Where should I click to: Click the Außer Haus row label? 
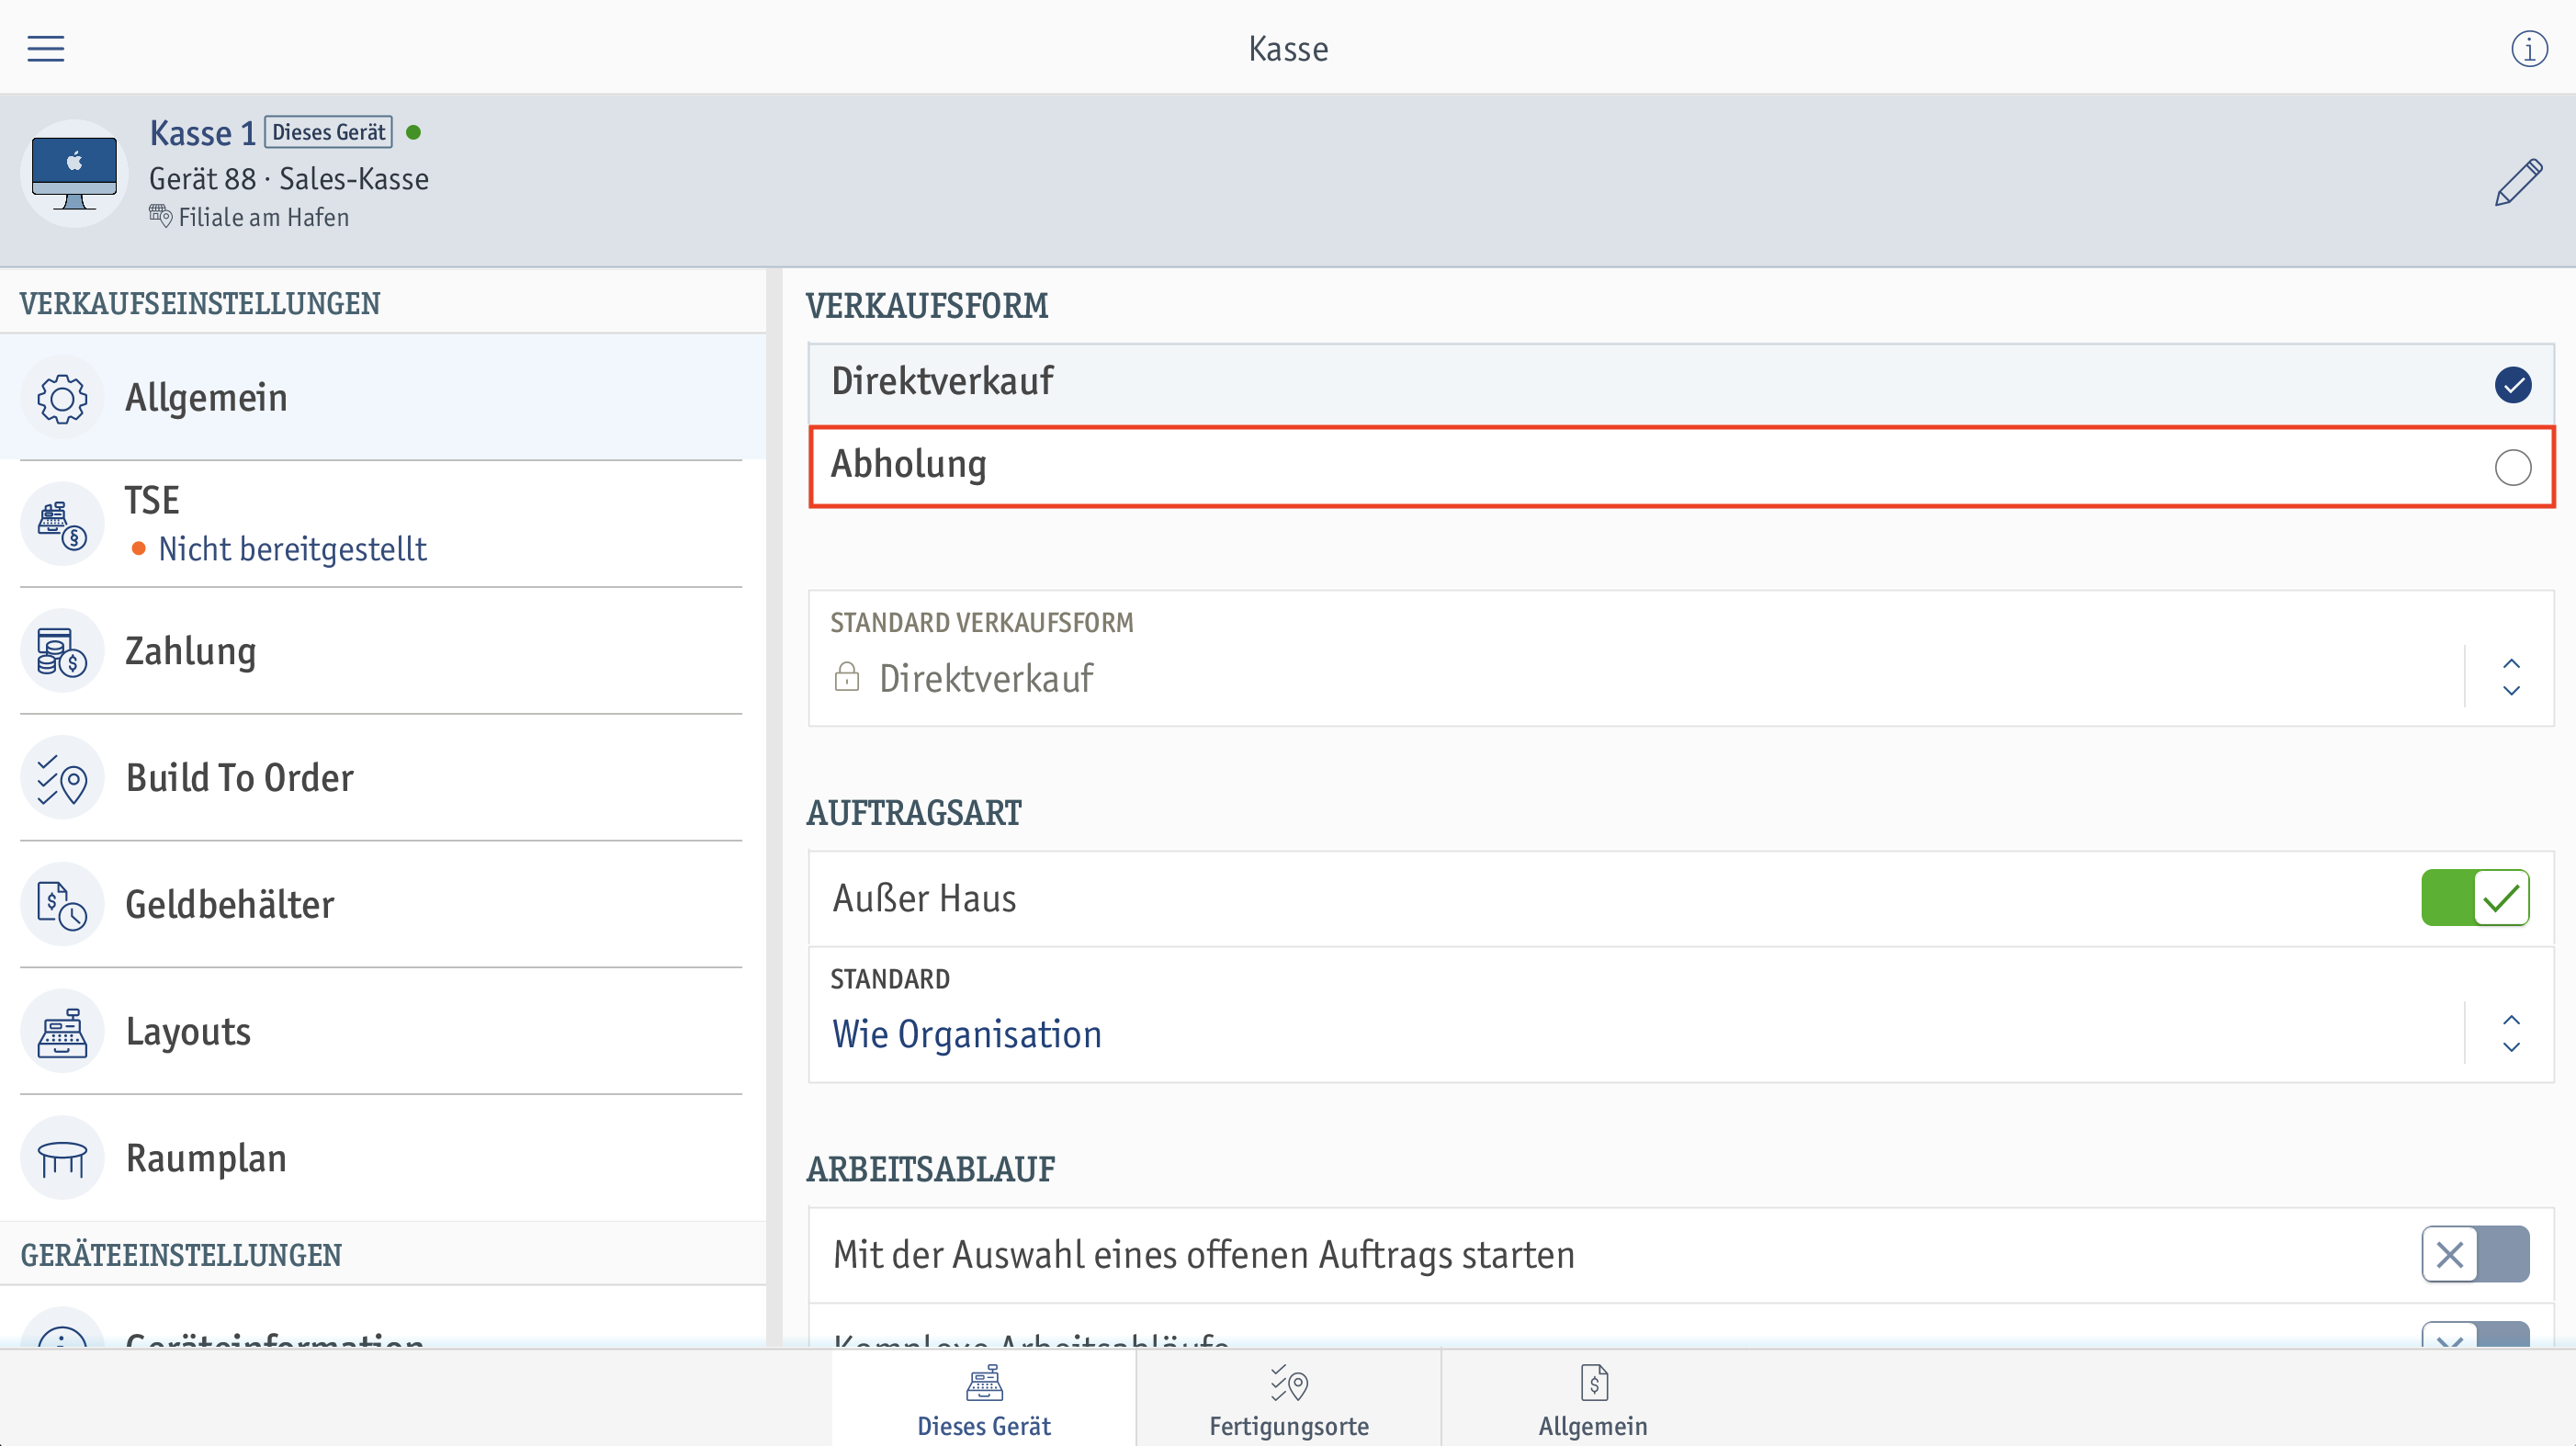click(x=924, y=898)
